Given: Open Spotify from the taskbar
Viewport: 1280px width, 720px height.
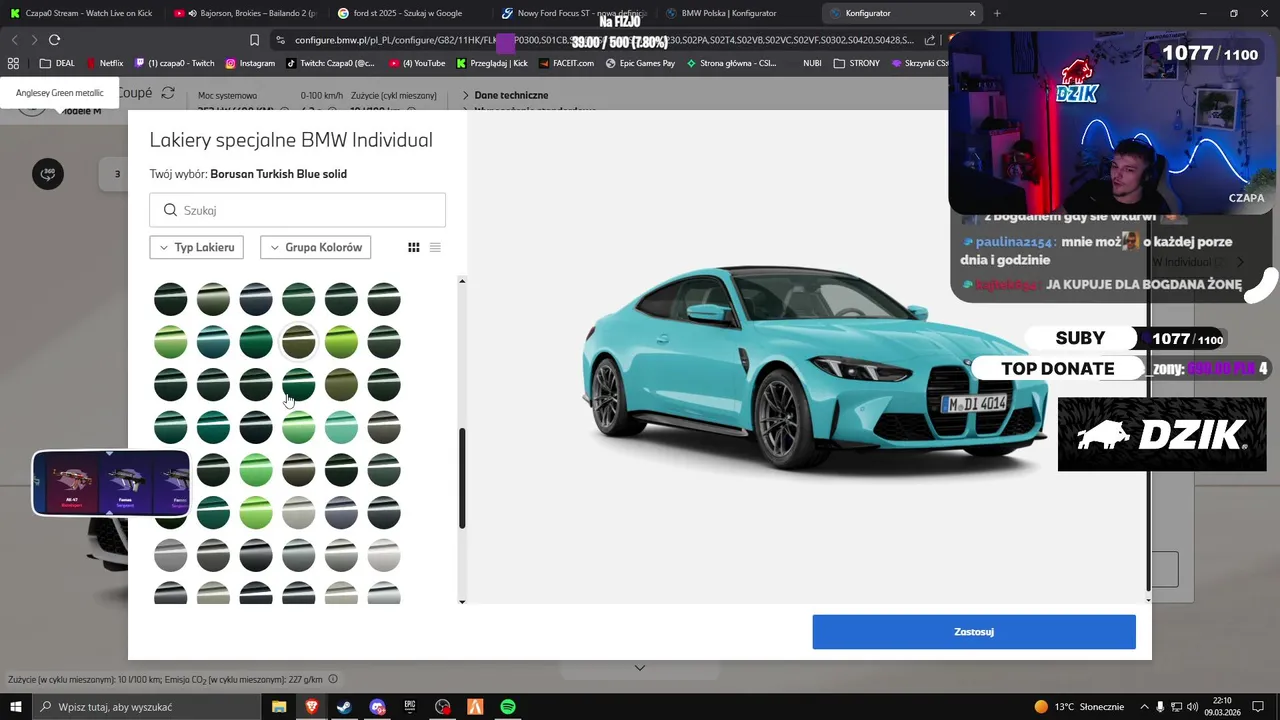Looking at the screenshot, I should tap(508, 707).
